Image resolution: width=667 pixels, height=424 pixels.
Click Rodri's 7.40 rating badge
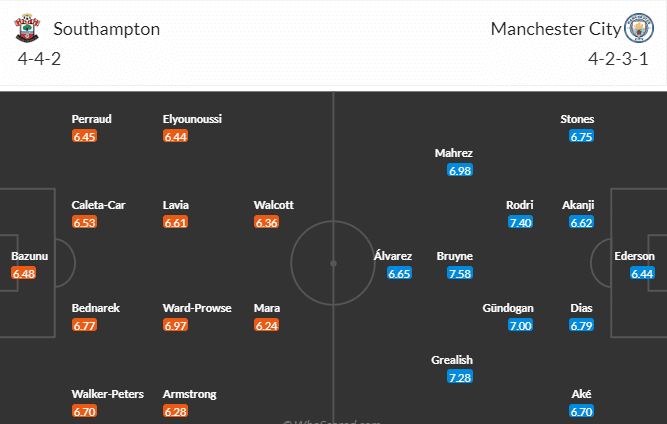point(520,222)
